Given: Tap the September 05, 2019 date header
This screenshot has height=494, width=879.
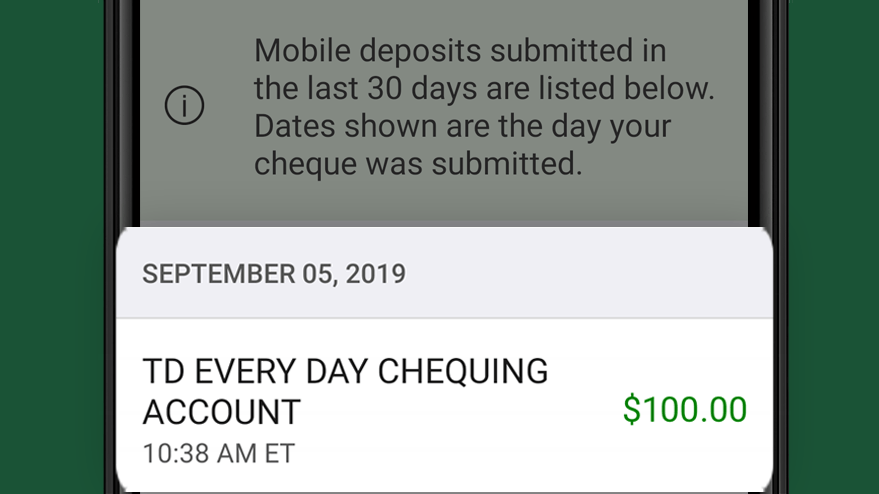Looking at the screenshot, I should [274, 274].
